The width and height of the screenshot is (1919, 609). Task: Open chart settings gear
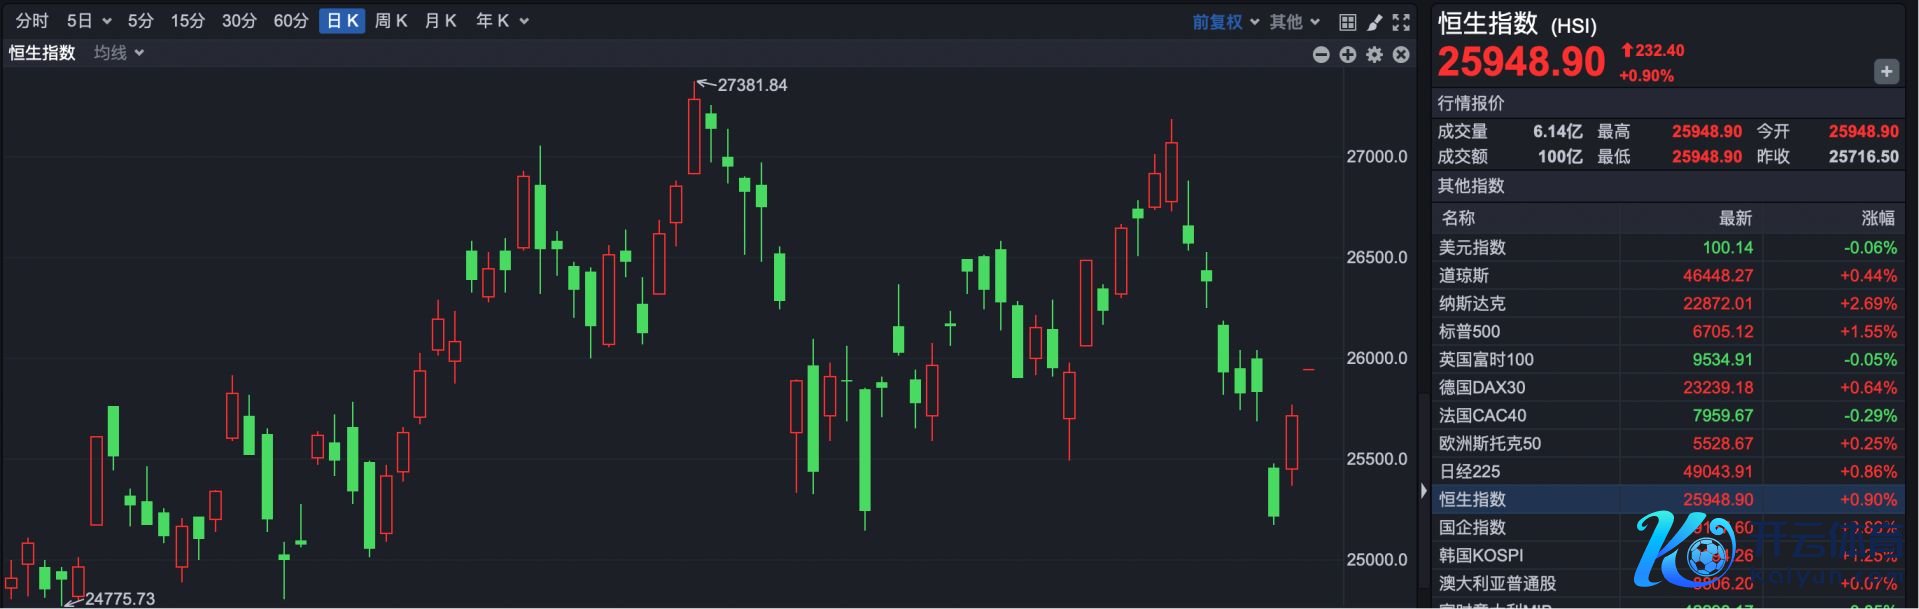tap(1375, 55)
